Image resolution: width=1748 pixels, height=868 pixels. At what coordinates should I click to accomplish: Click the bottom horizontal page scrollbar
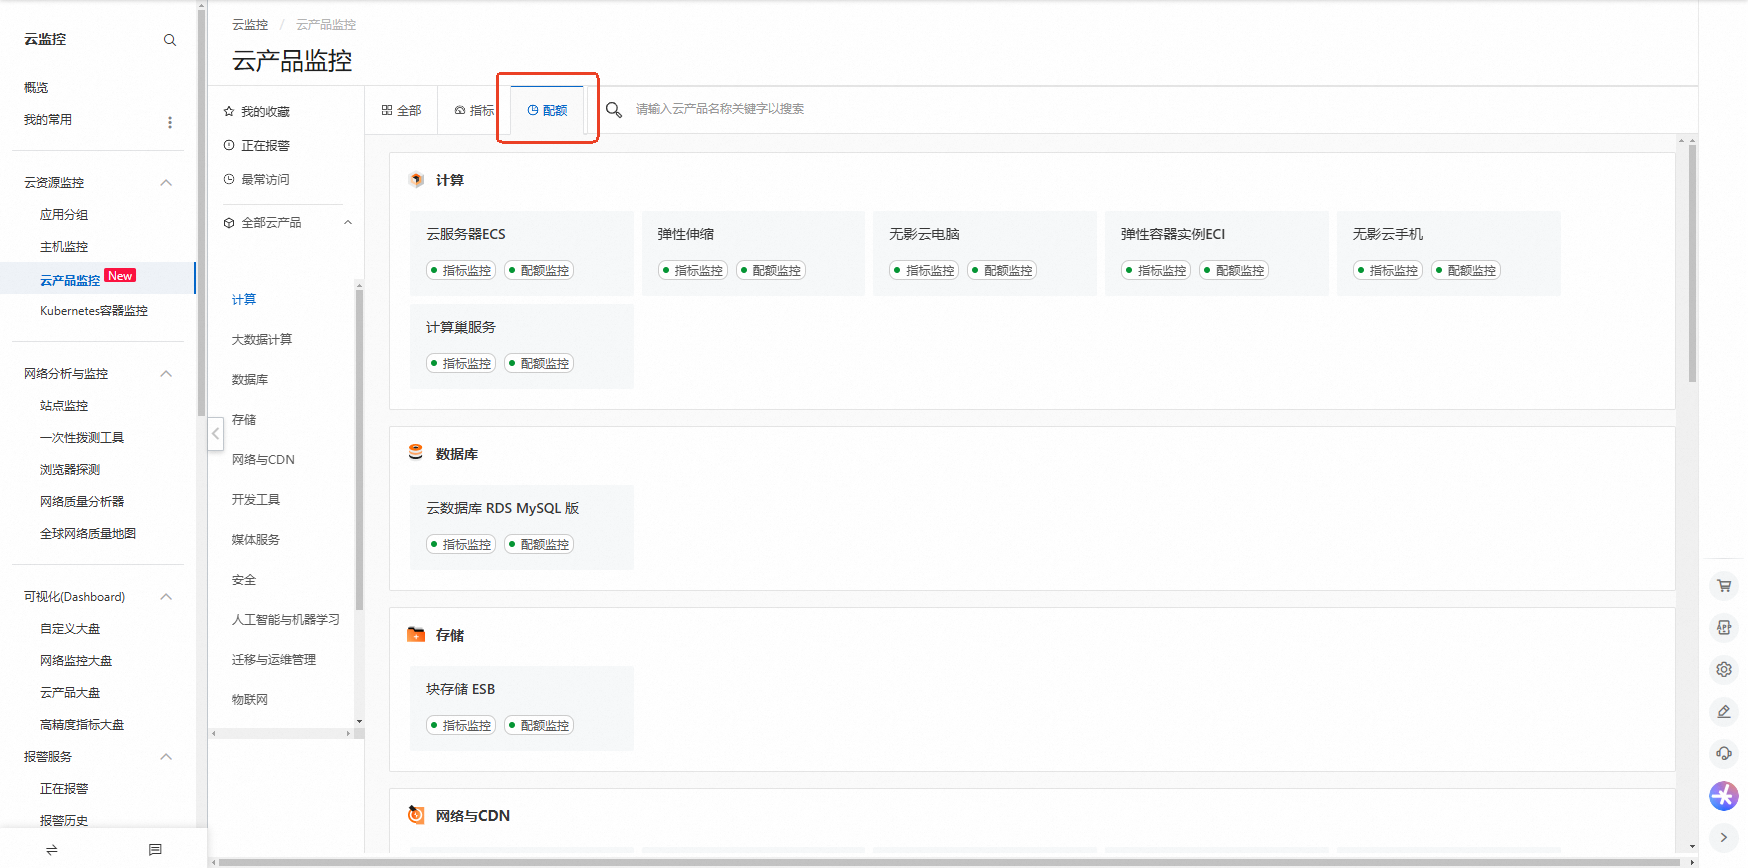click(x=950, y=862)
